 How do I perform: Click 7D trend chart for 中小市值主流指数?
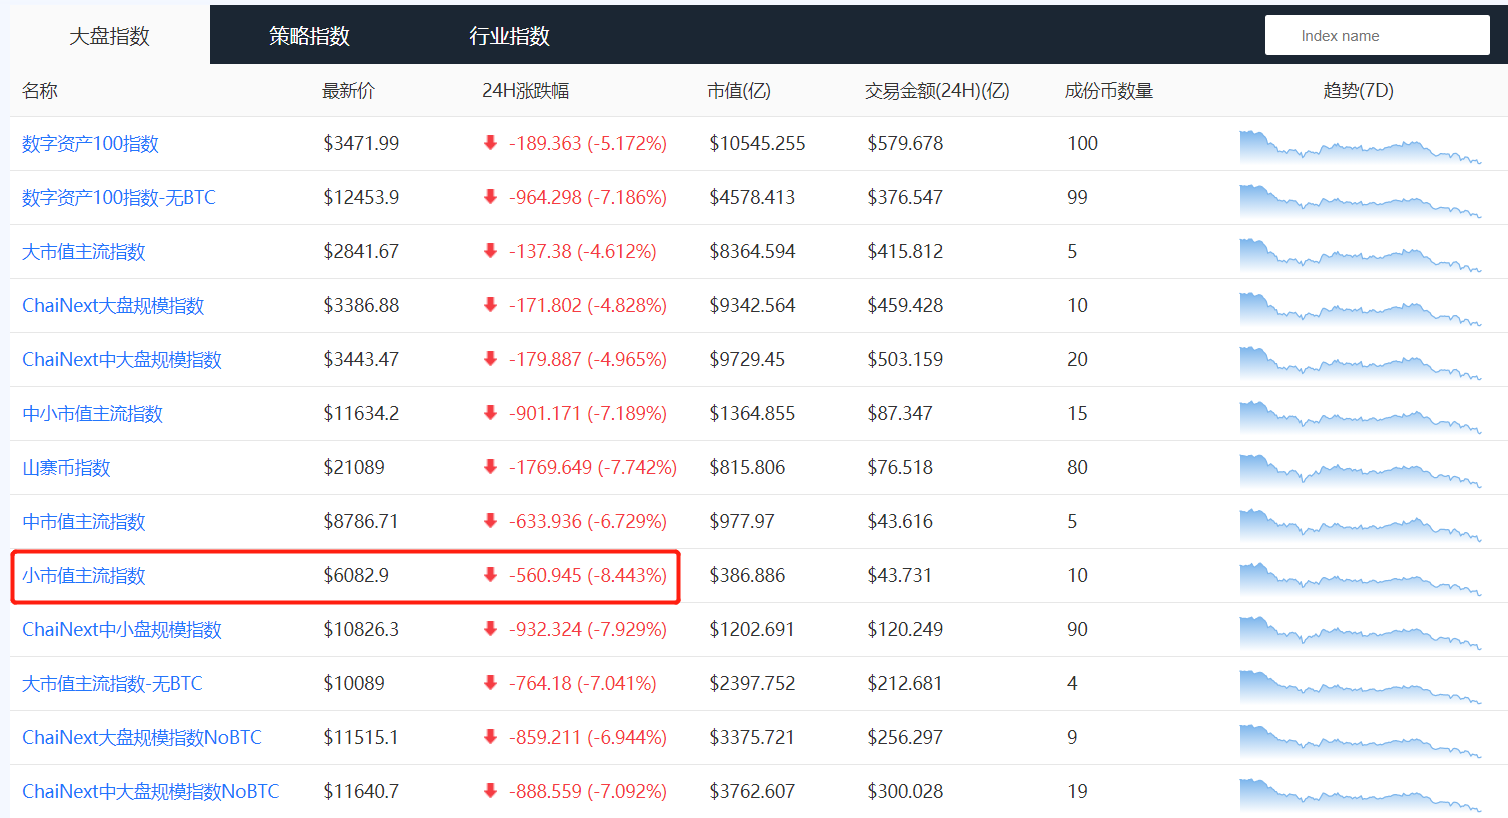click(1360, 416)
